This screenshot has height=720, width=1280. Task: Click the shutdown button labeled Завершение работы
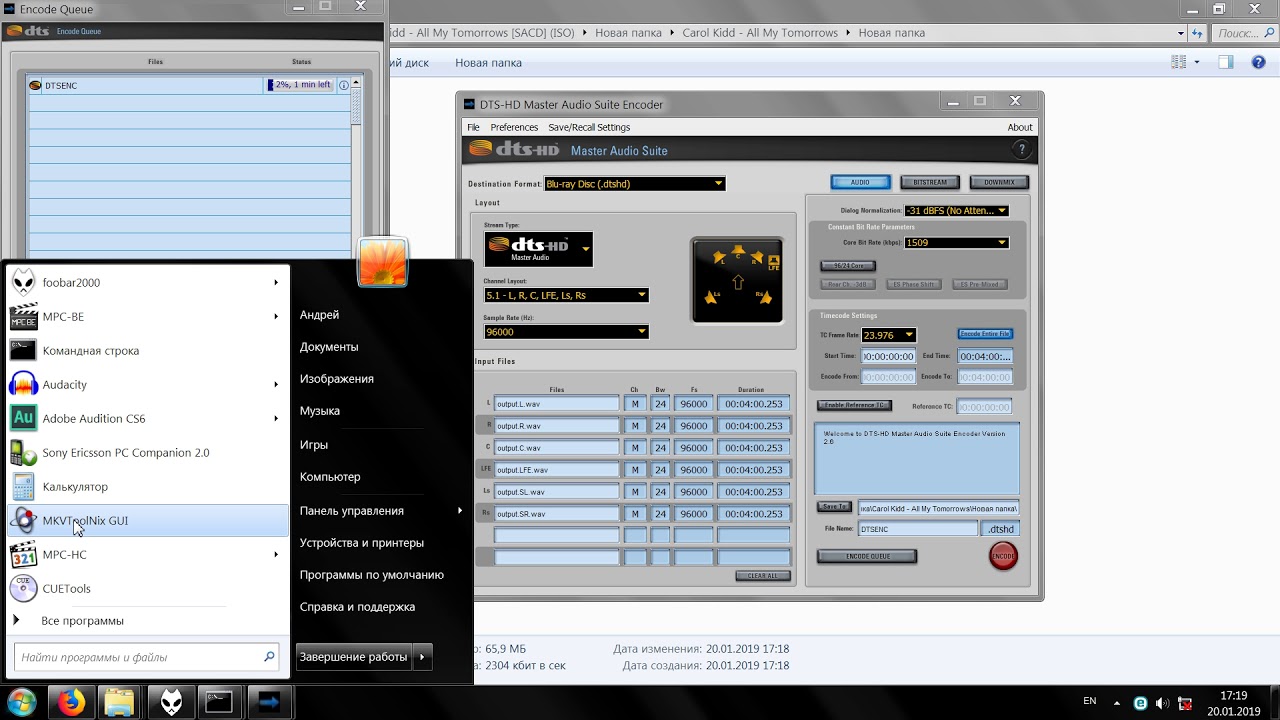[x=353, y=657]
